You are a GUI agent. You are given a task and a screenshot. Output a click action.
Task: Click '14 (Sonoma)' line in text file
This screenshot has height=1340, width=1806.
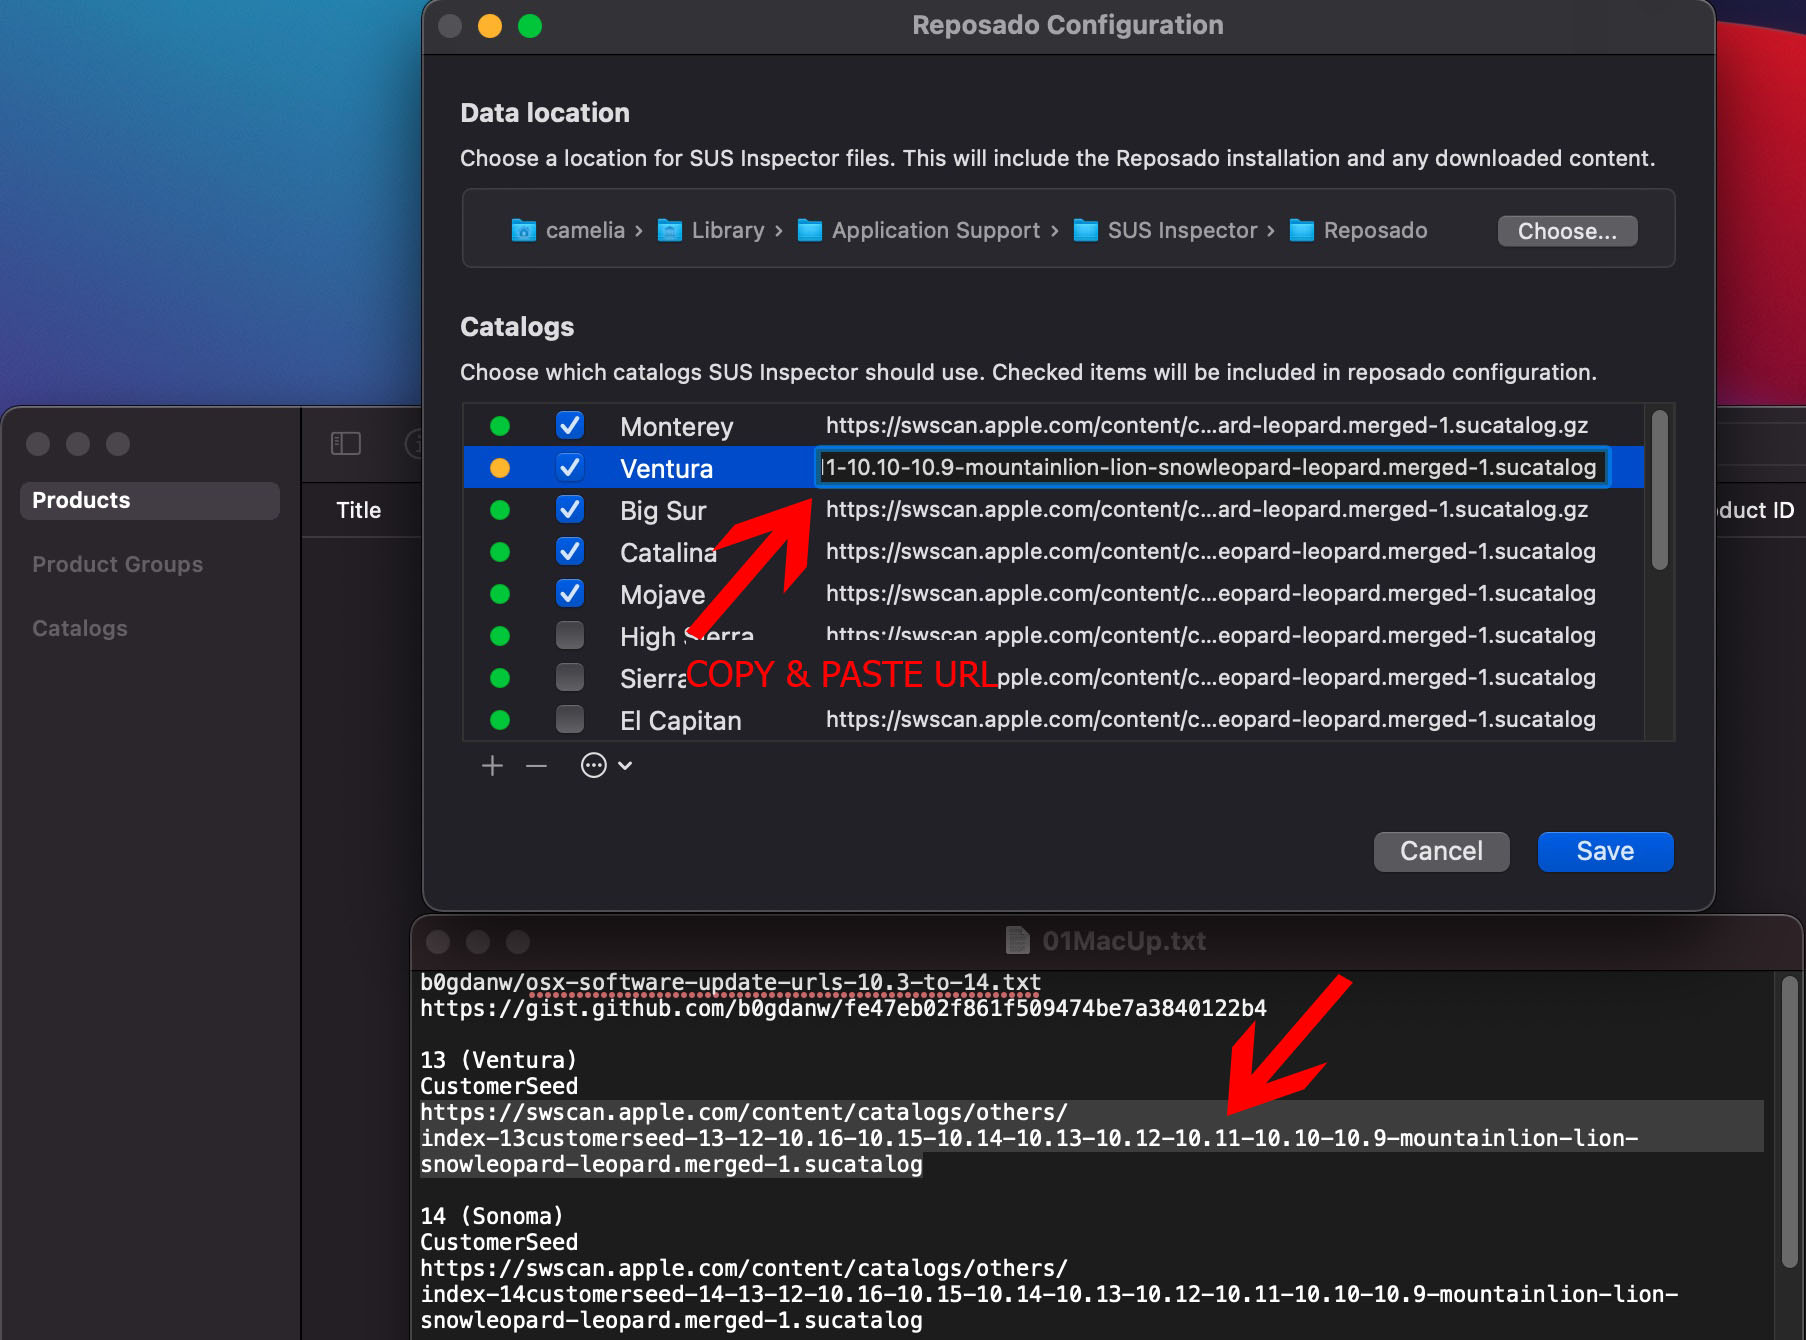click(491, 1217)
